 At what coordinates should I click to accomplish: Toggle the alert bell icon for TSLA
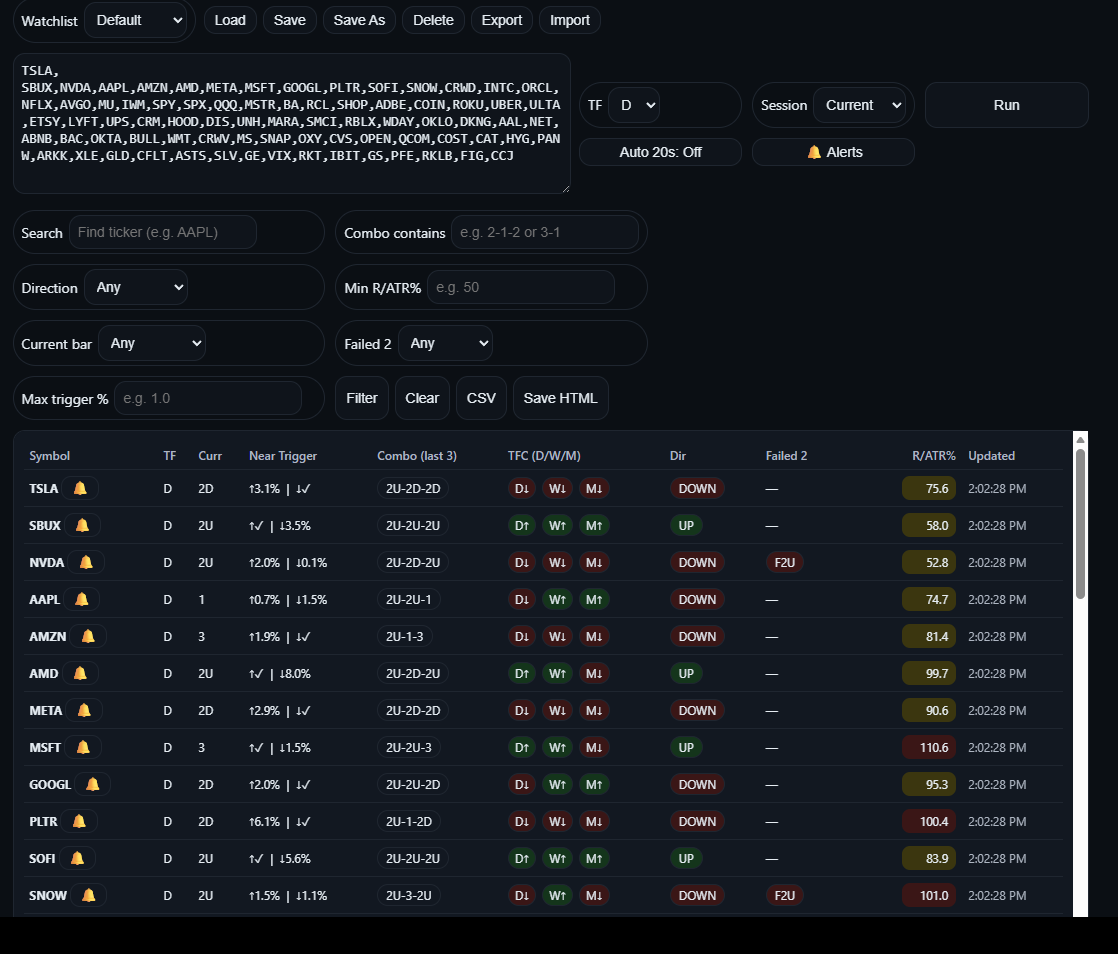[79, 488]
